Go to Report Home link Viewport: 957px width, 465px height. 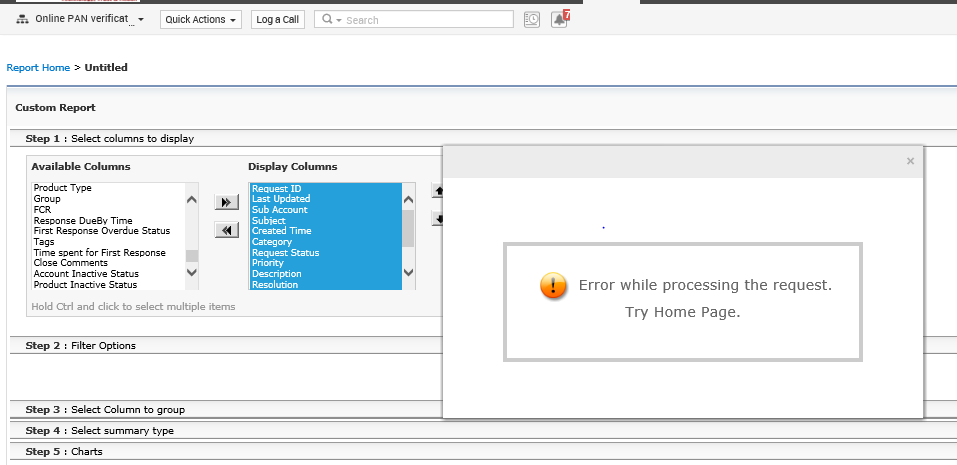(38, 68)
